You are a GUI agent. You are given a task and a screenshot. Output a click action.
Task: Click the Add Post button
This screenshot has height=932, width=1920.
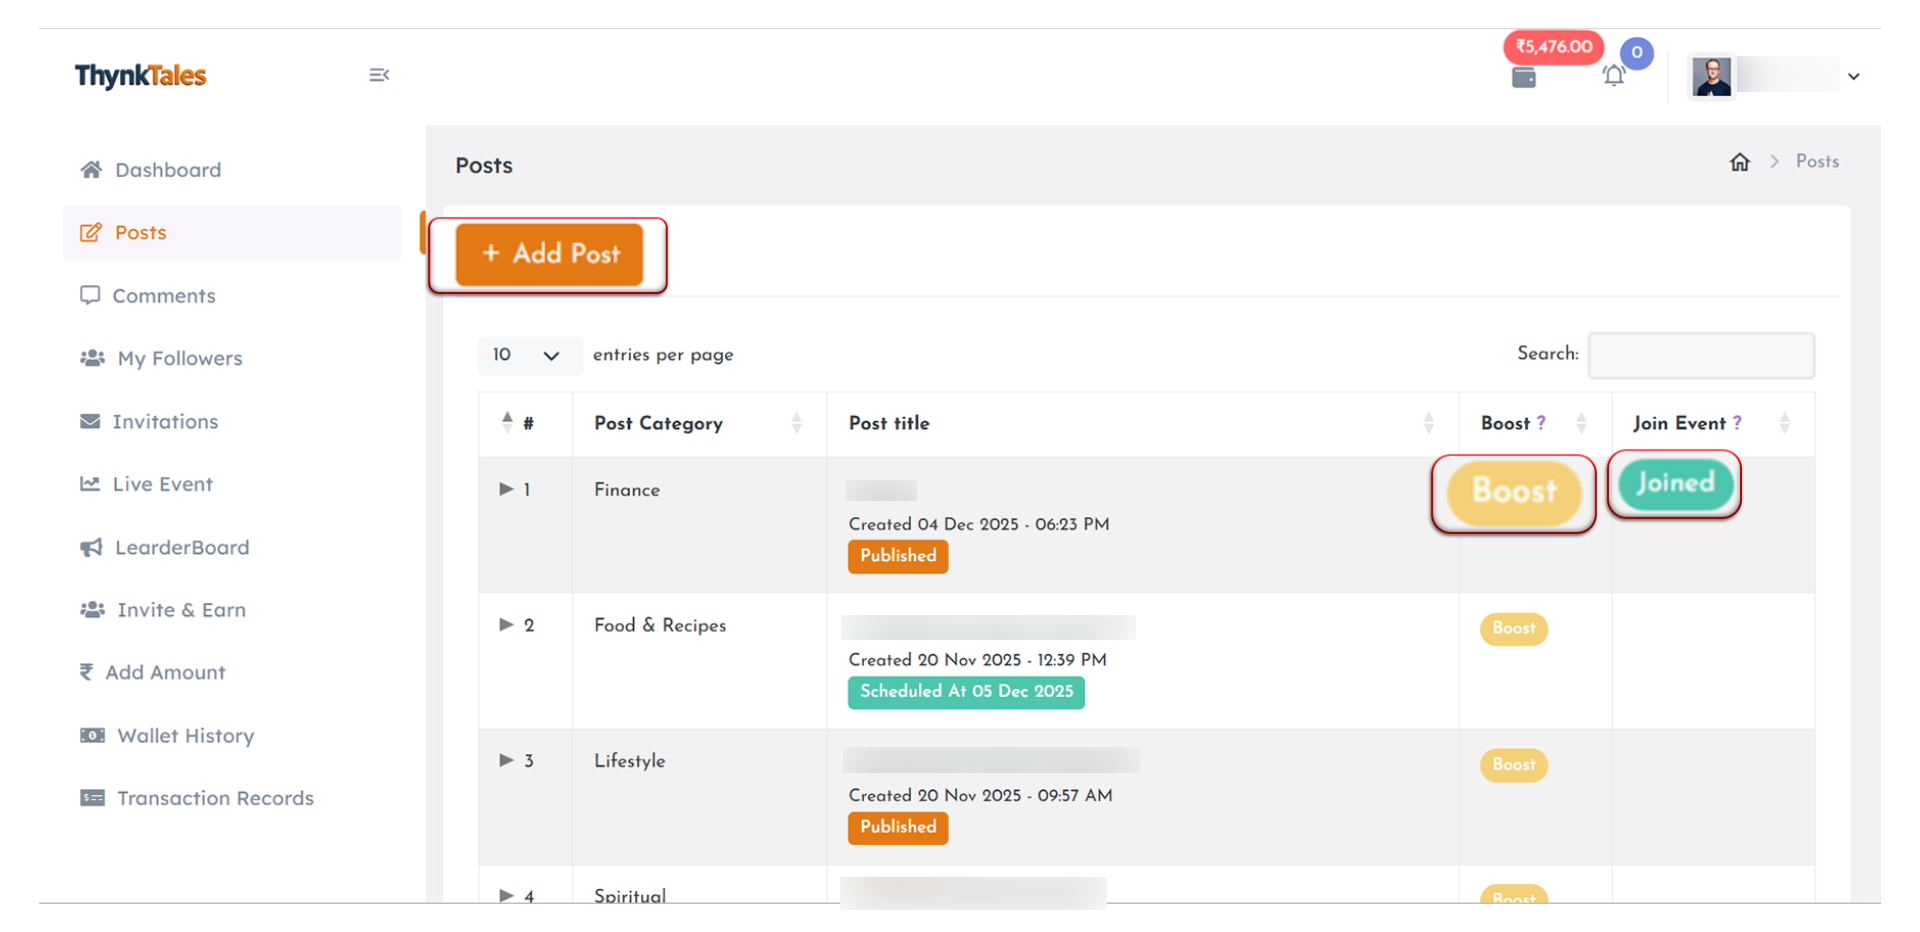pyautogui.click(x=549, y=254)
